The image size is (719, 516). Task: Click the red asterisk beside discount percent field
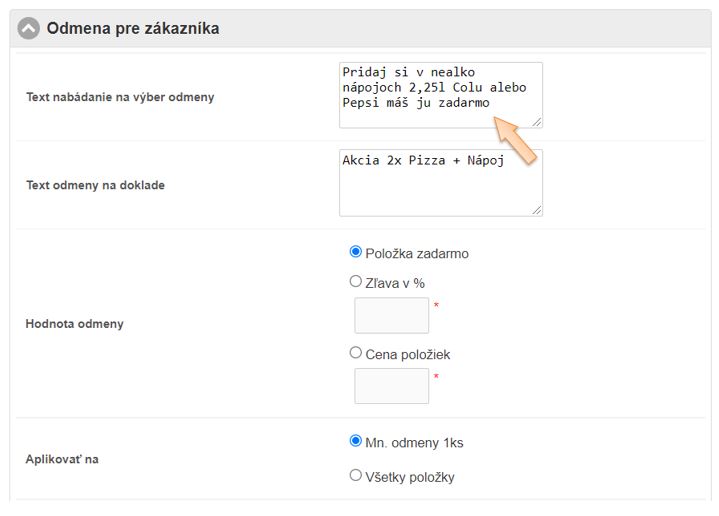tap(436, 306)
